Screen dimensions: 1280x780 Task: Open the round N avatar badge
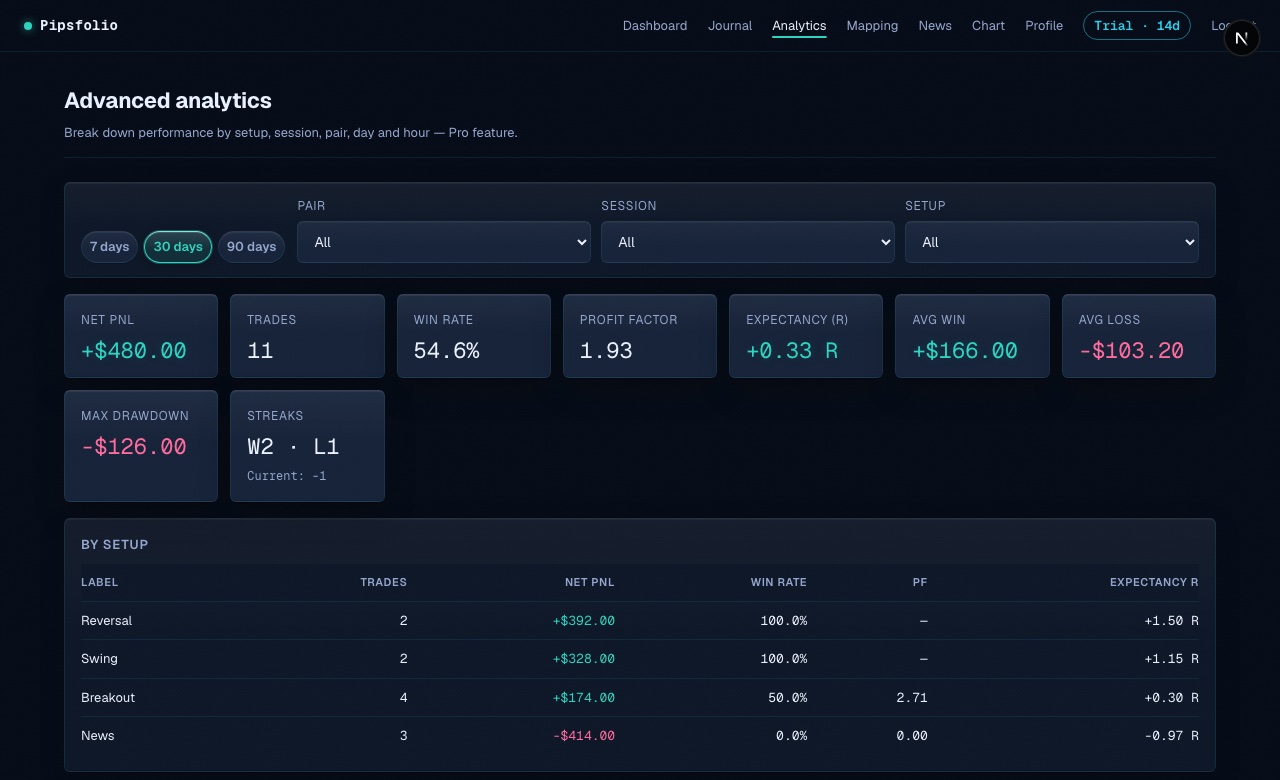pos(1241,39)
